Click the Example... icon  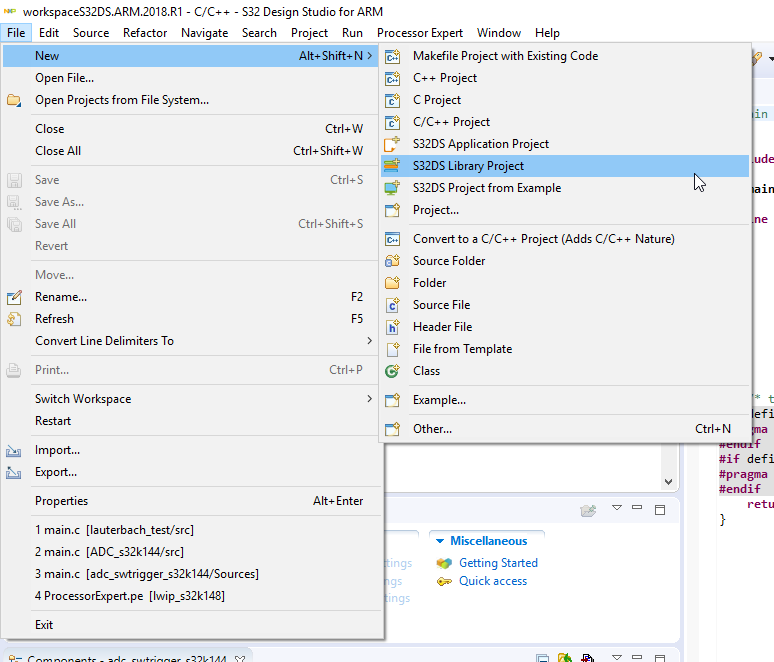coord(392,400)
